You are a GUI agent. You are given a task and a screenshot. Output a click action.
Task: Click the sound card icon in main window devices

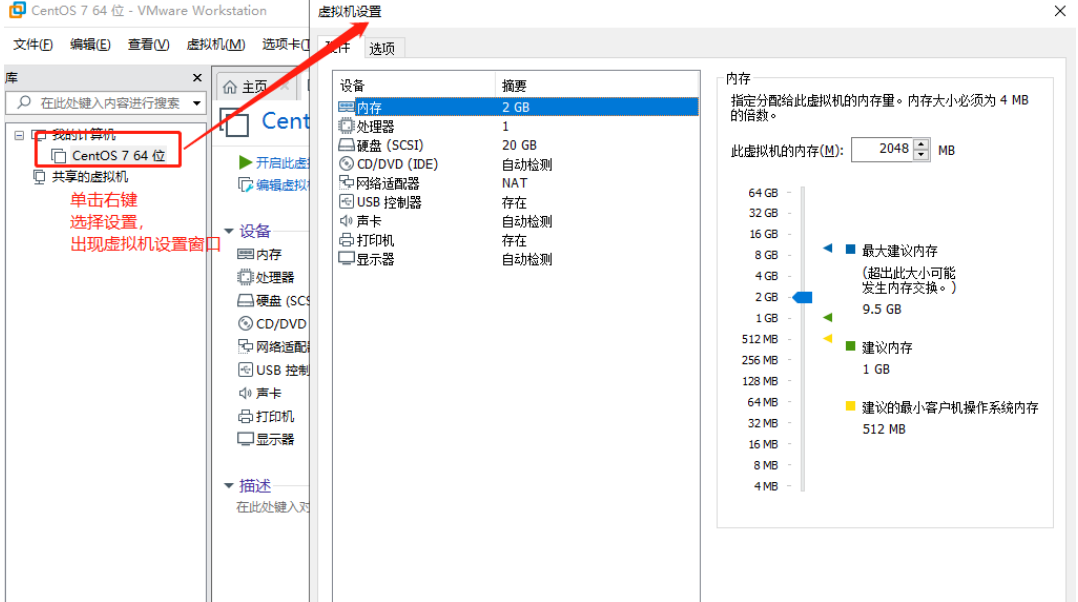[x=245, y=393]
